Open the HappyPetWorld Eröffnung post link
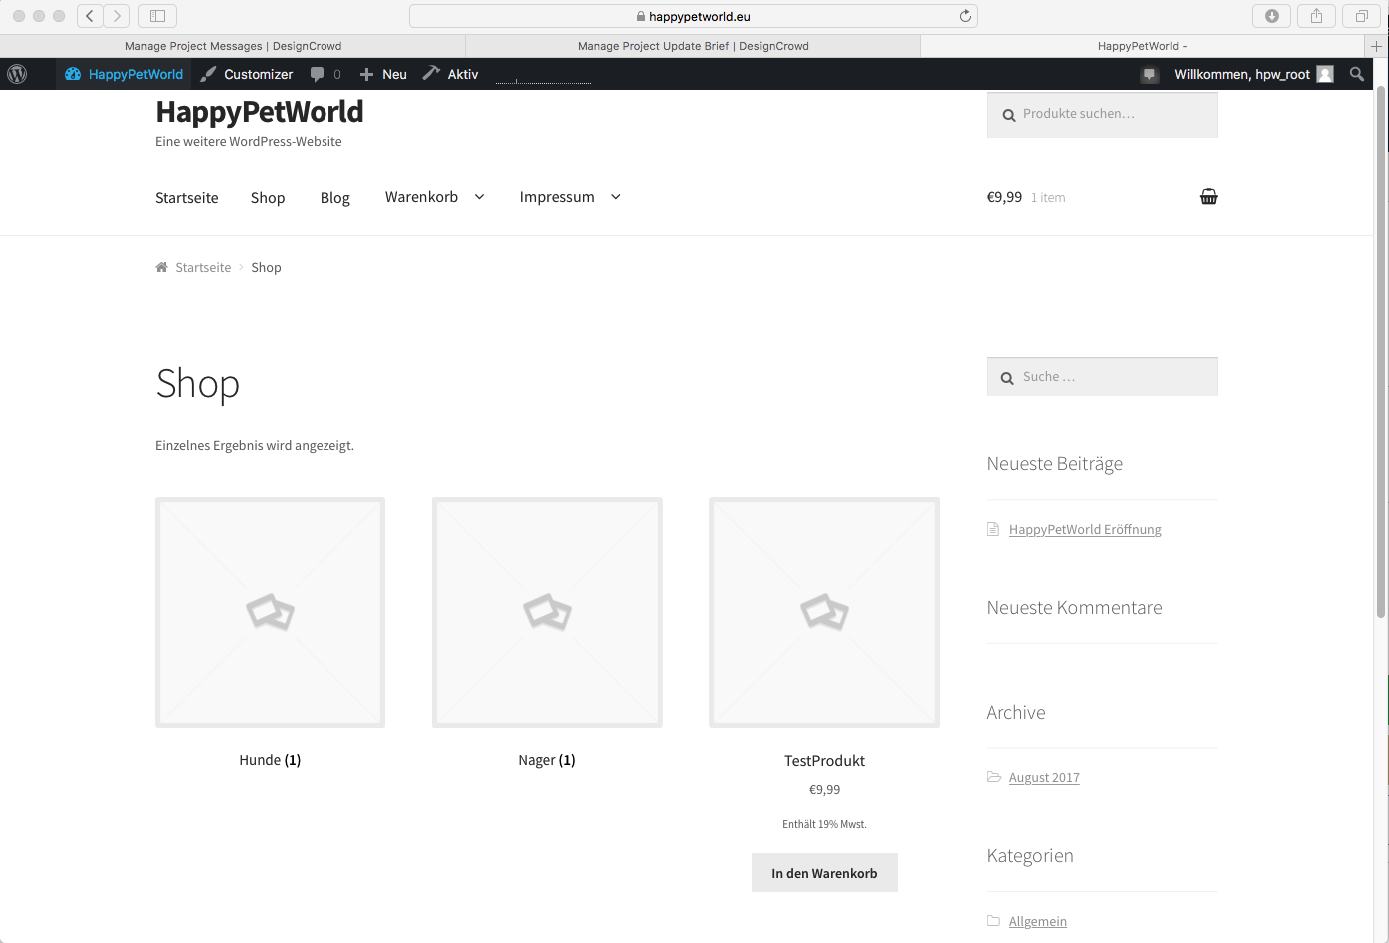Screen dimensions: 1389x943 coord(1085,530)
